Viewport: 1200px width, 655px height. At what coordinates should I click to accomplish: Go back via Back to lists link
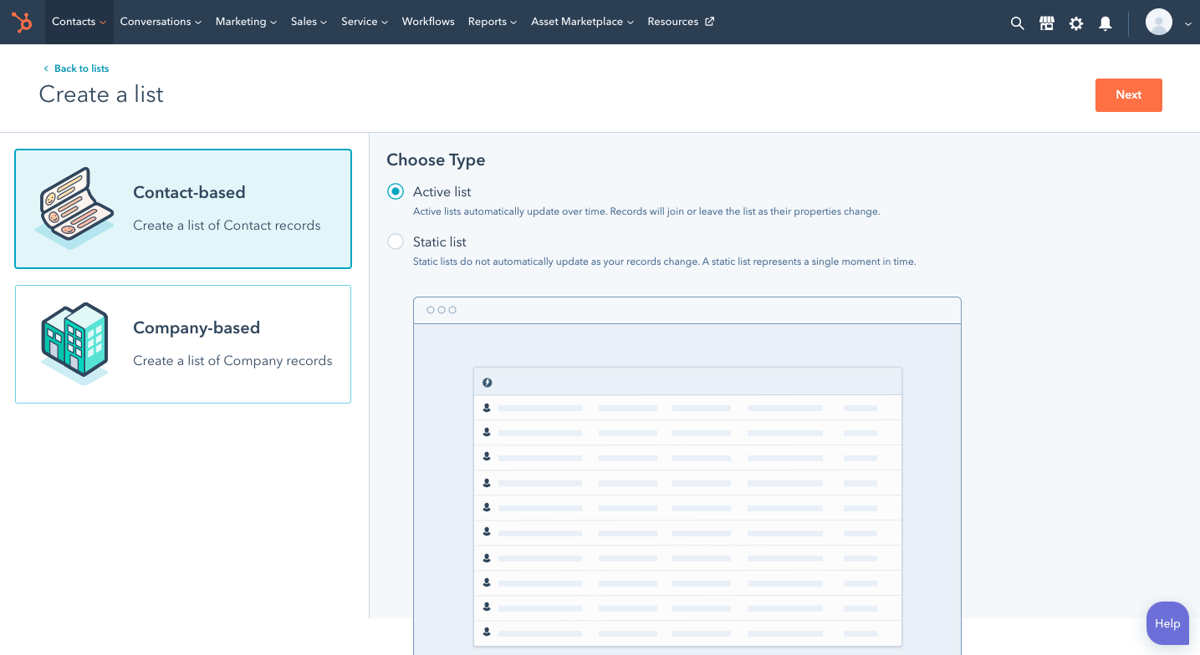click(76, 69)
